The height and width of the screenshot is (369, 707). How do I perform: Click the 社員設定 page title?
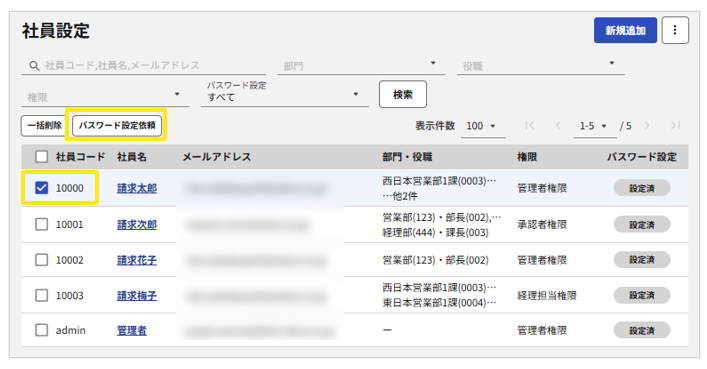pyautogui.click(x=56, y=31)
